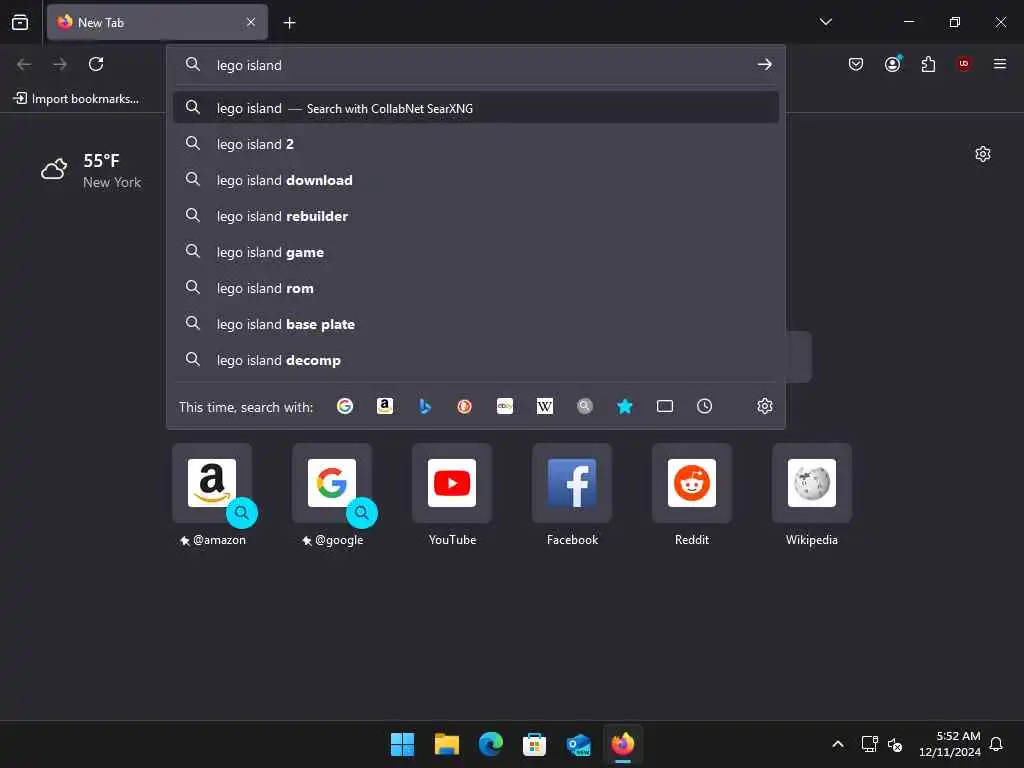Search history via the clock icon
The image size is (1024, 768).
pos(705,406)
